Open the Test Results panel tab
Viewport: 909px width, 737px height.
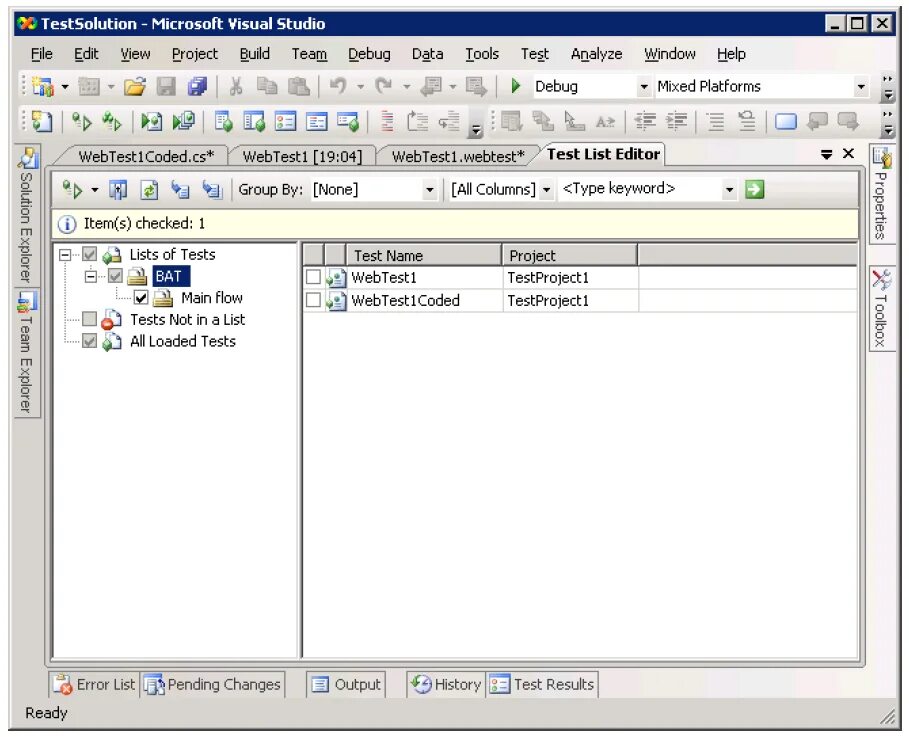(542, 685)
